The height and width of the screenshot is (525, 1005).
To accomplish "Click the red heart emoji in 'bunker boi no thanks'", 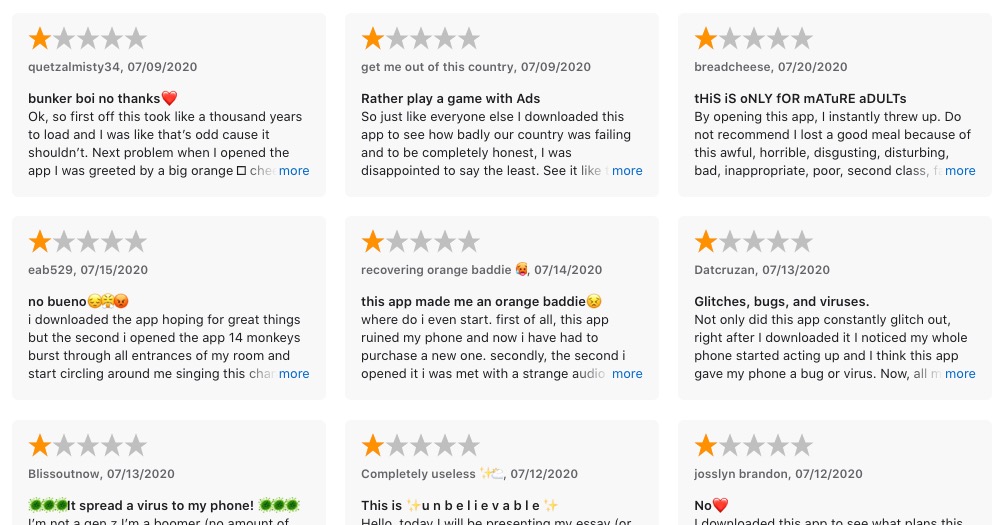I will click(169, 98).
